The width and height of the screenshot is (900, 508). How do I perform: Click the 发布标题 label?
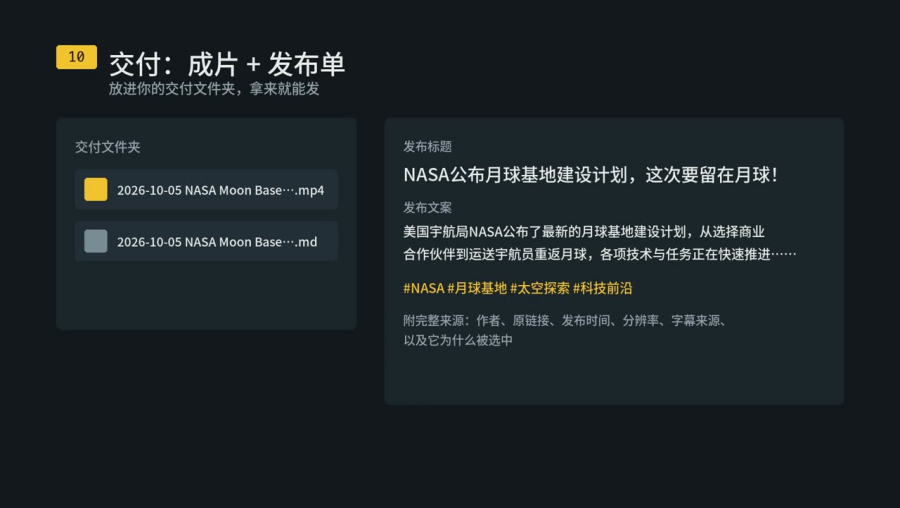(x=428, y=146)
